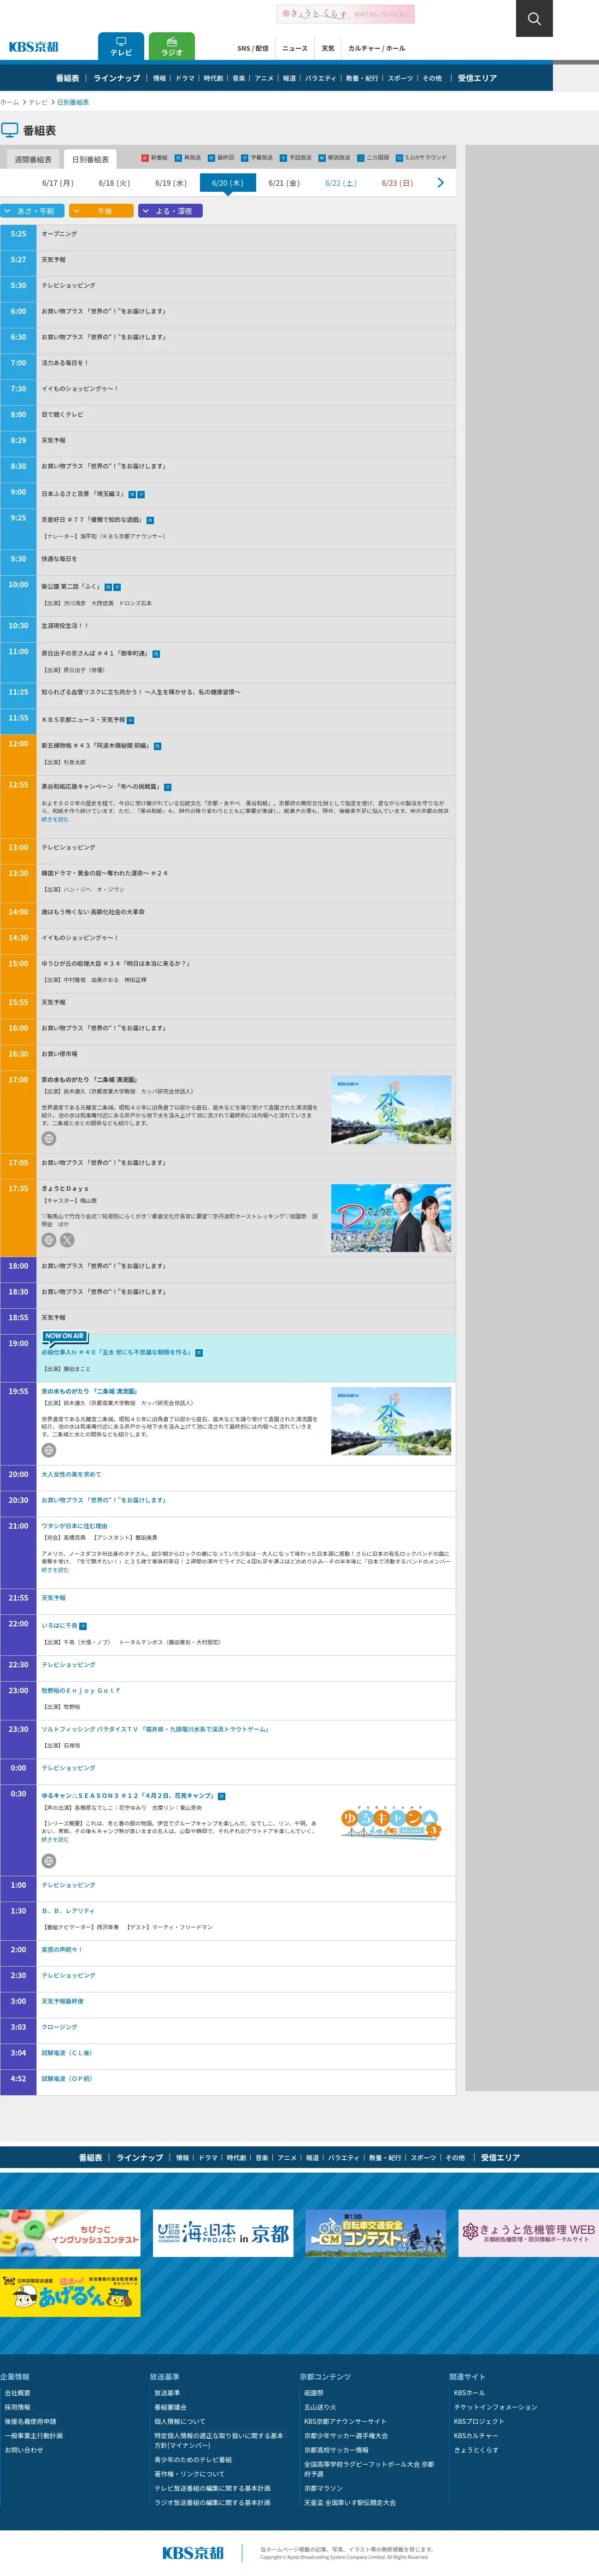This screenshot has width=599, height=2576.
Task: Jump to 午後 section
Action: pos(101,211)
